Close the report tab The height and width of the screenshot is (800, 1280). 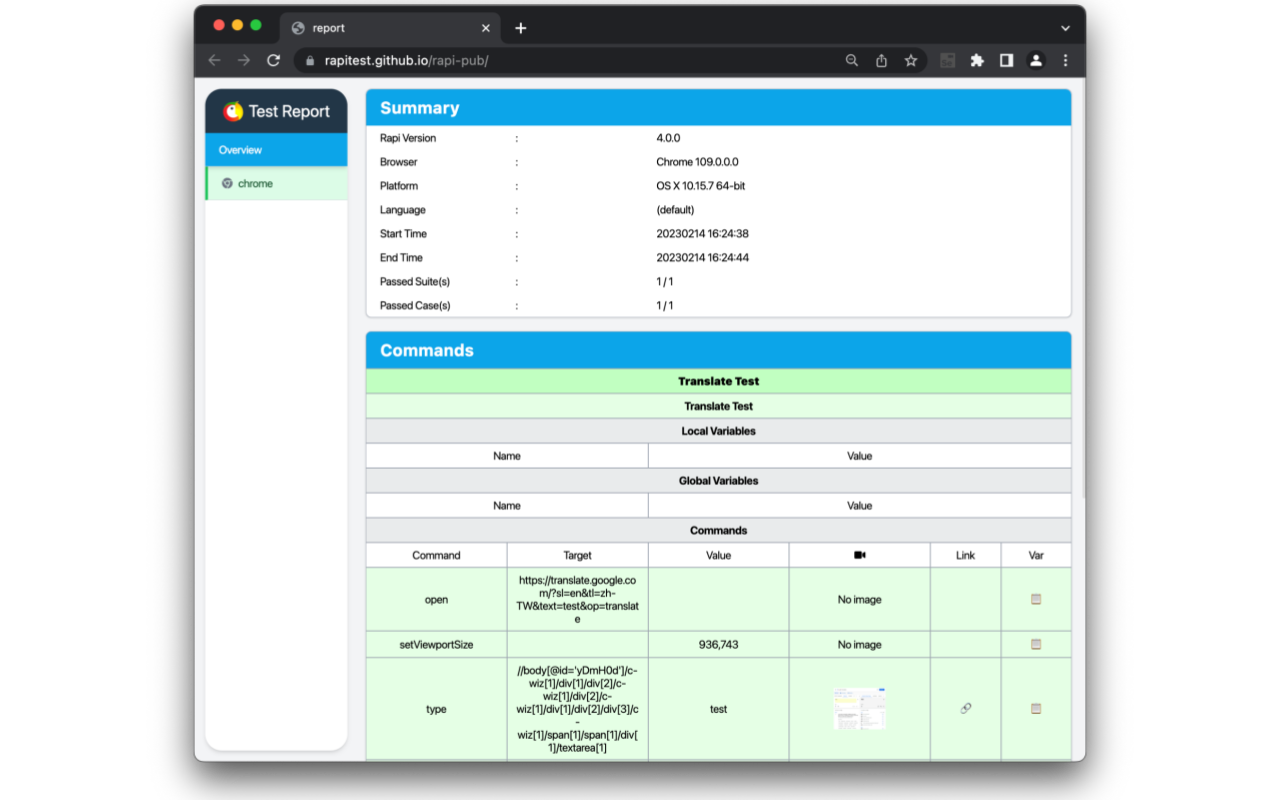tap(487, 28)
